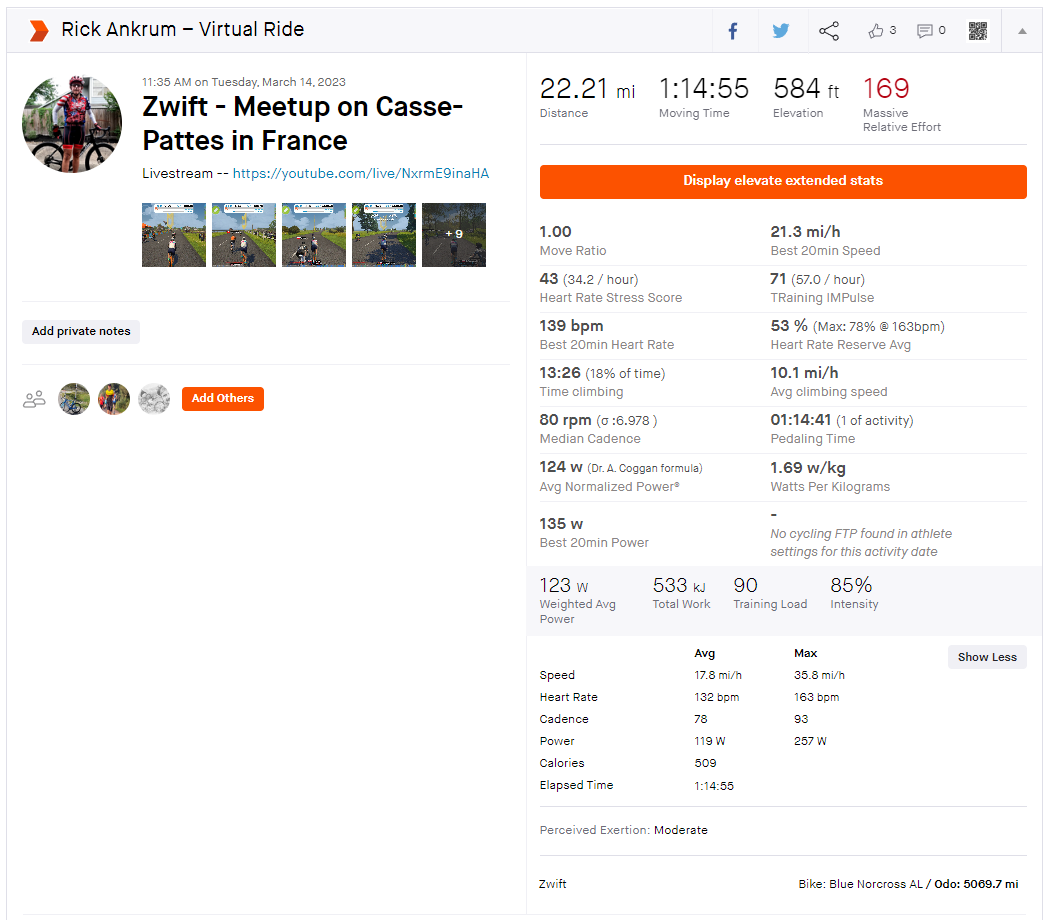The image size is (1047, 920).
Task: Collapse header with the up arrow
Action: (1022, 31)
